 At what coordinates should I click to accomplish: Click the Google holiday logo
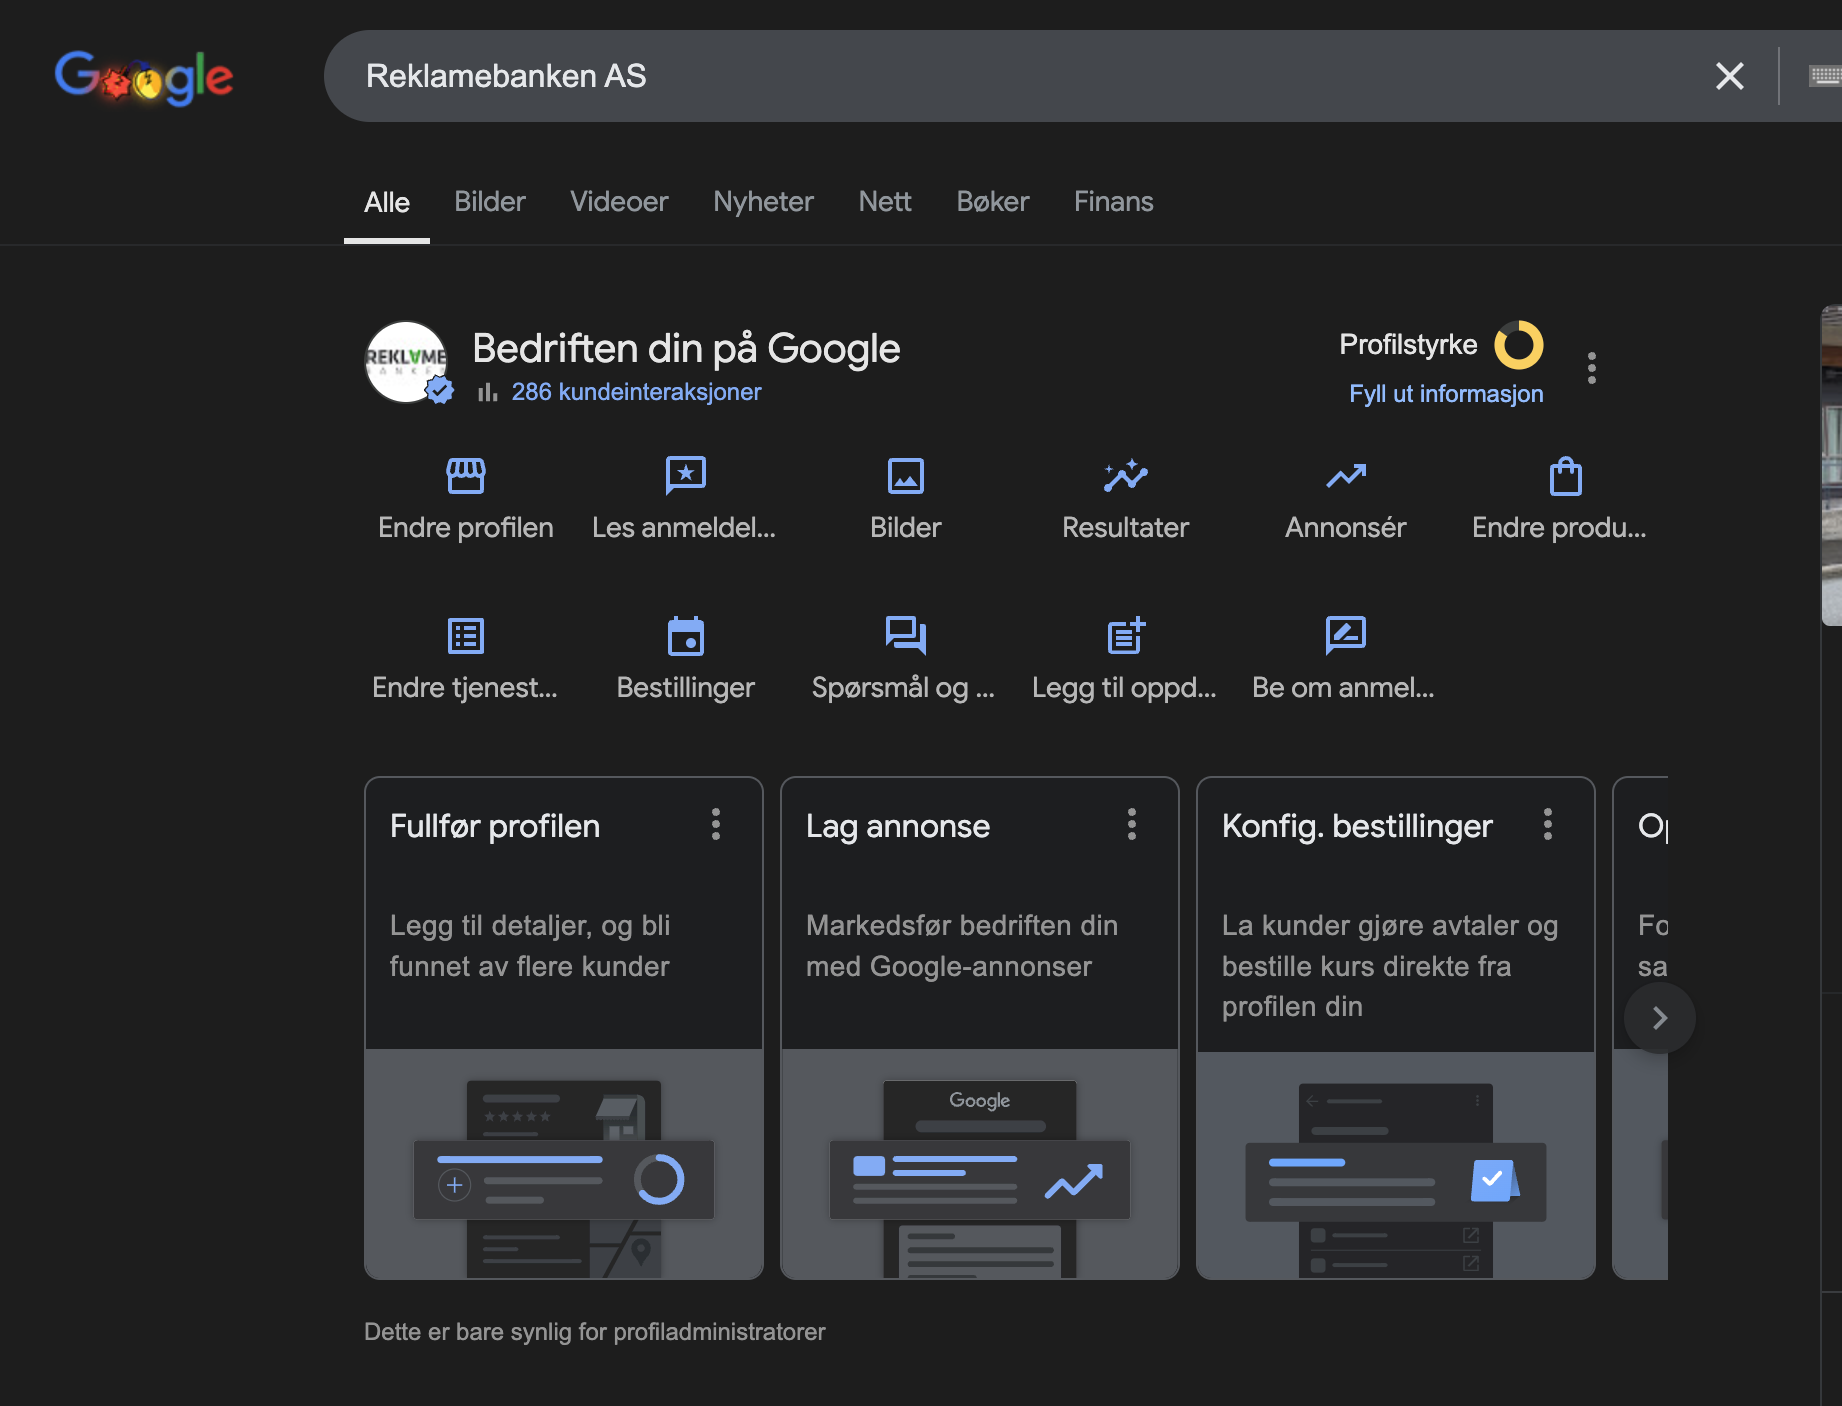coord(144,77)
